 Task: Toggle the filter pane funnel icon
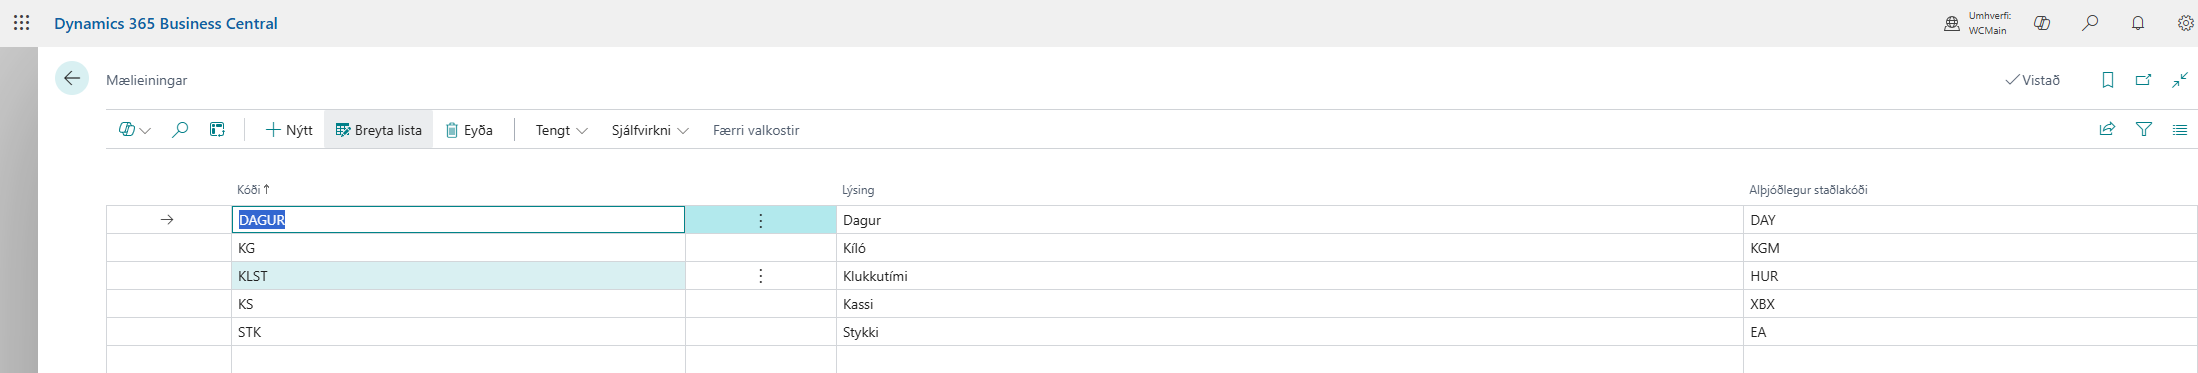(2144, 129)
